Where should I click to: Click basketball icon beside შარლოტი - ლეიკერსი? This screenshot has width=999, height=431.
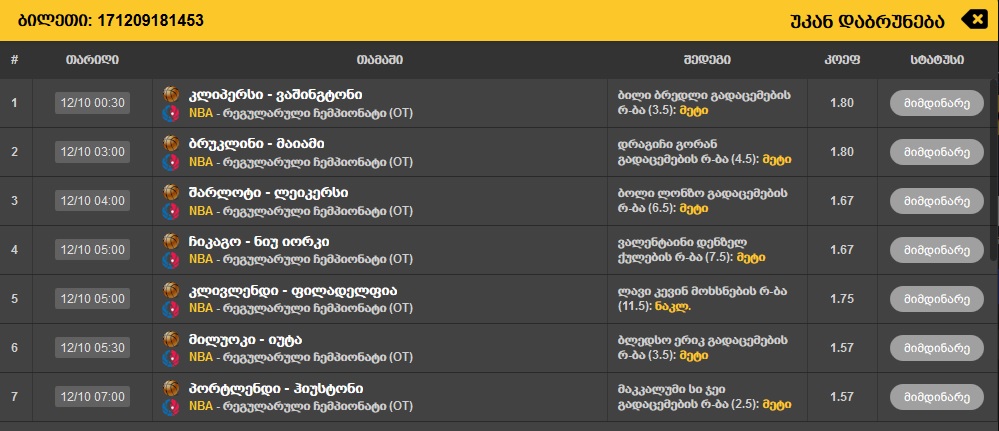coord(170,192)
